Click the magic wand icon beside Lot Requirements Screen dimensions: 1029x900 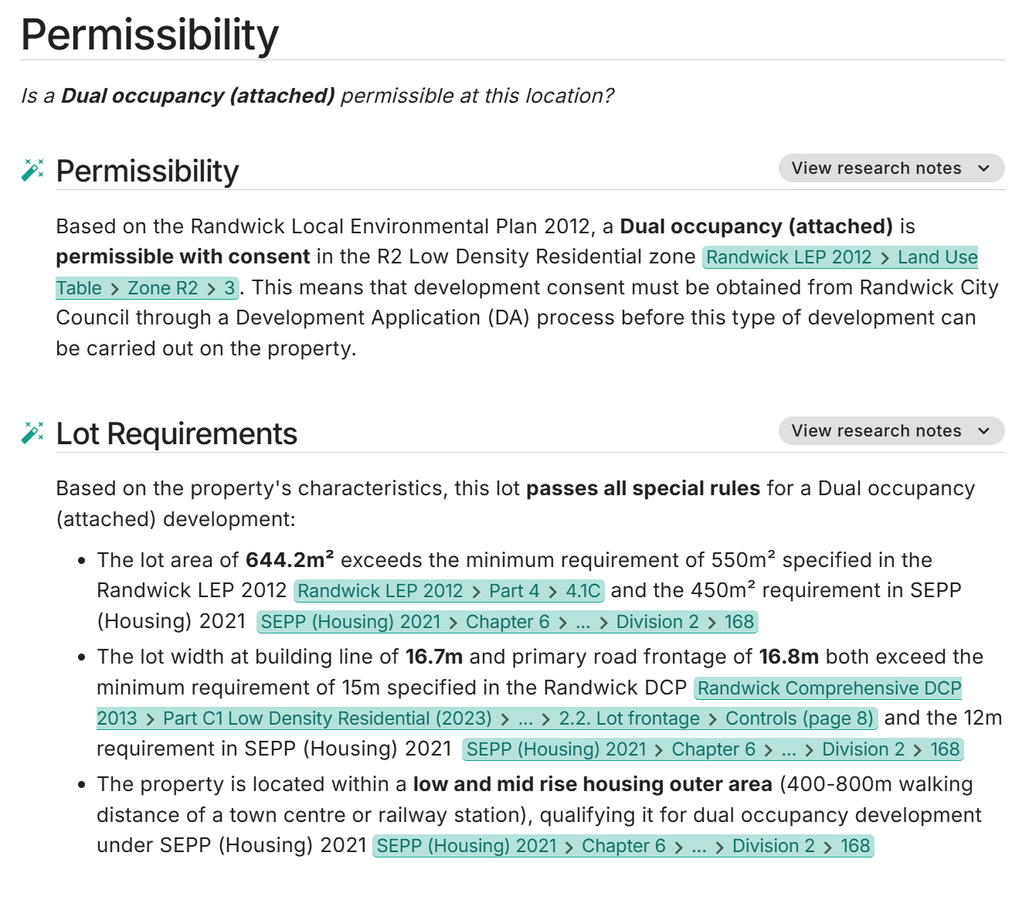(33, 433)
